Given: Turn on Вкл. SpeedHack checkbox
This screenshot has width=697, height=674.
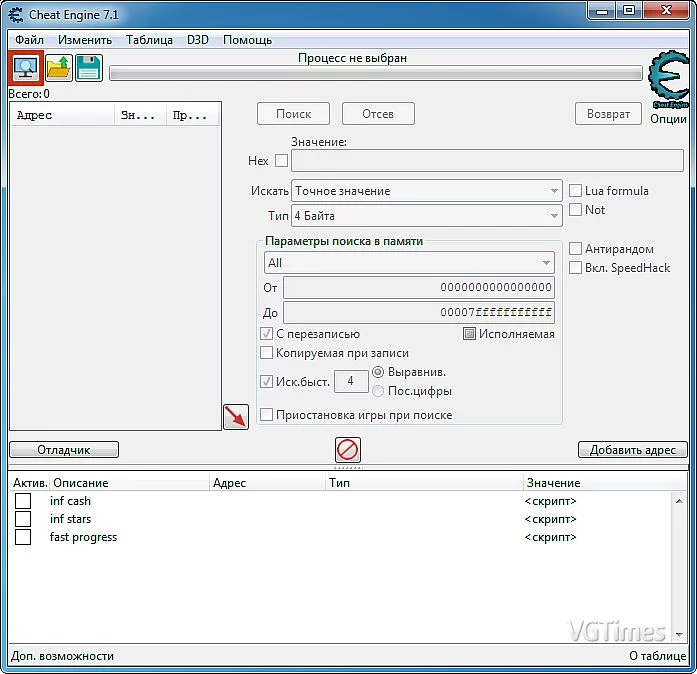Looking at the screenshot, I should pos(575,268).
